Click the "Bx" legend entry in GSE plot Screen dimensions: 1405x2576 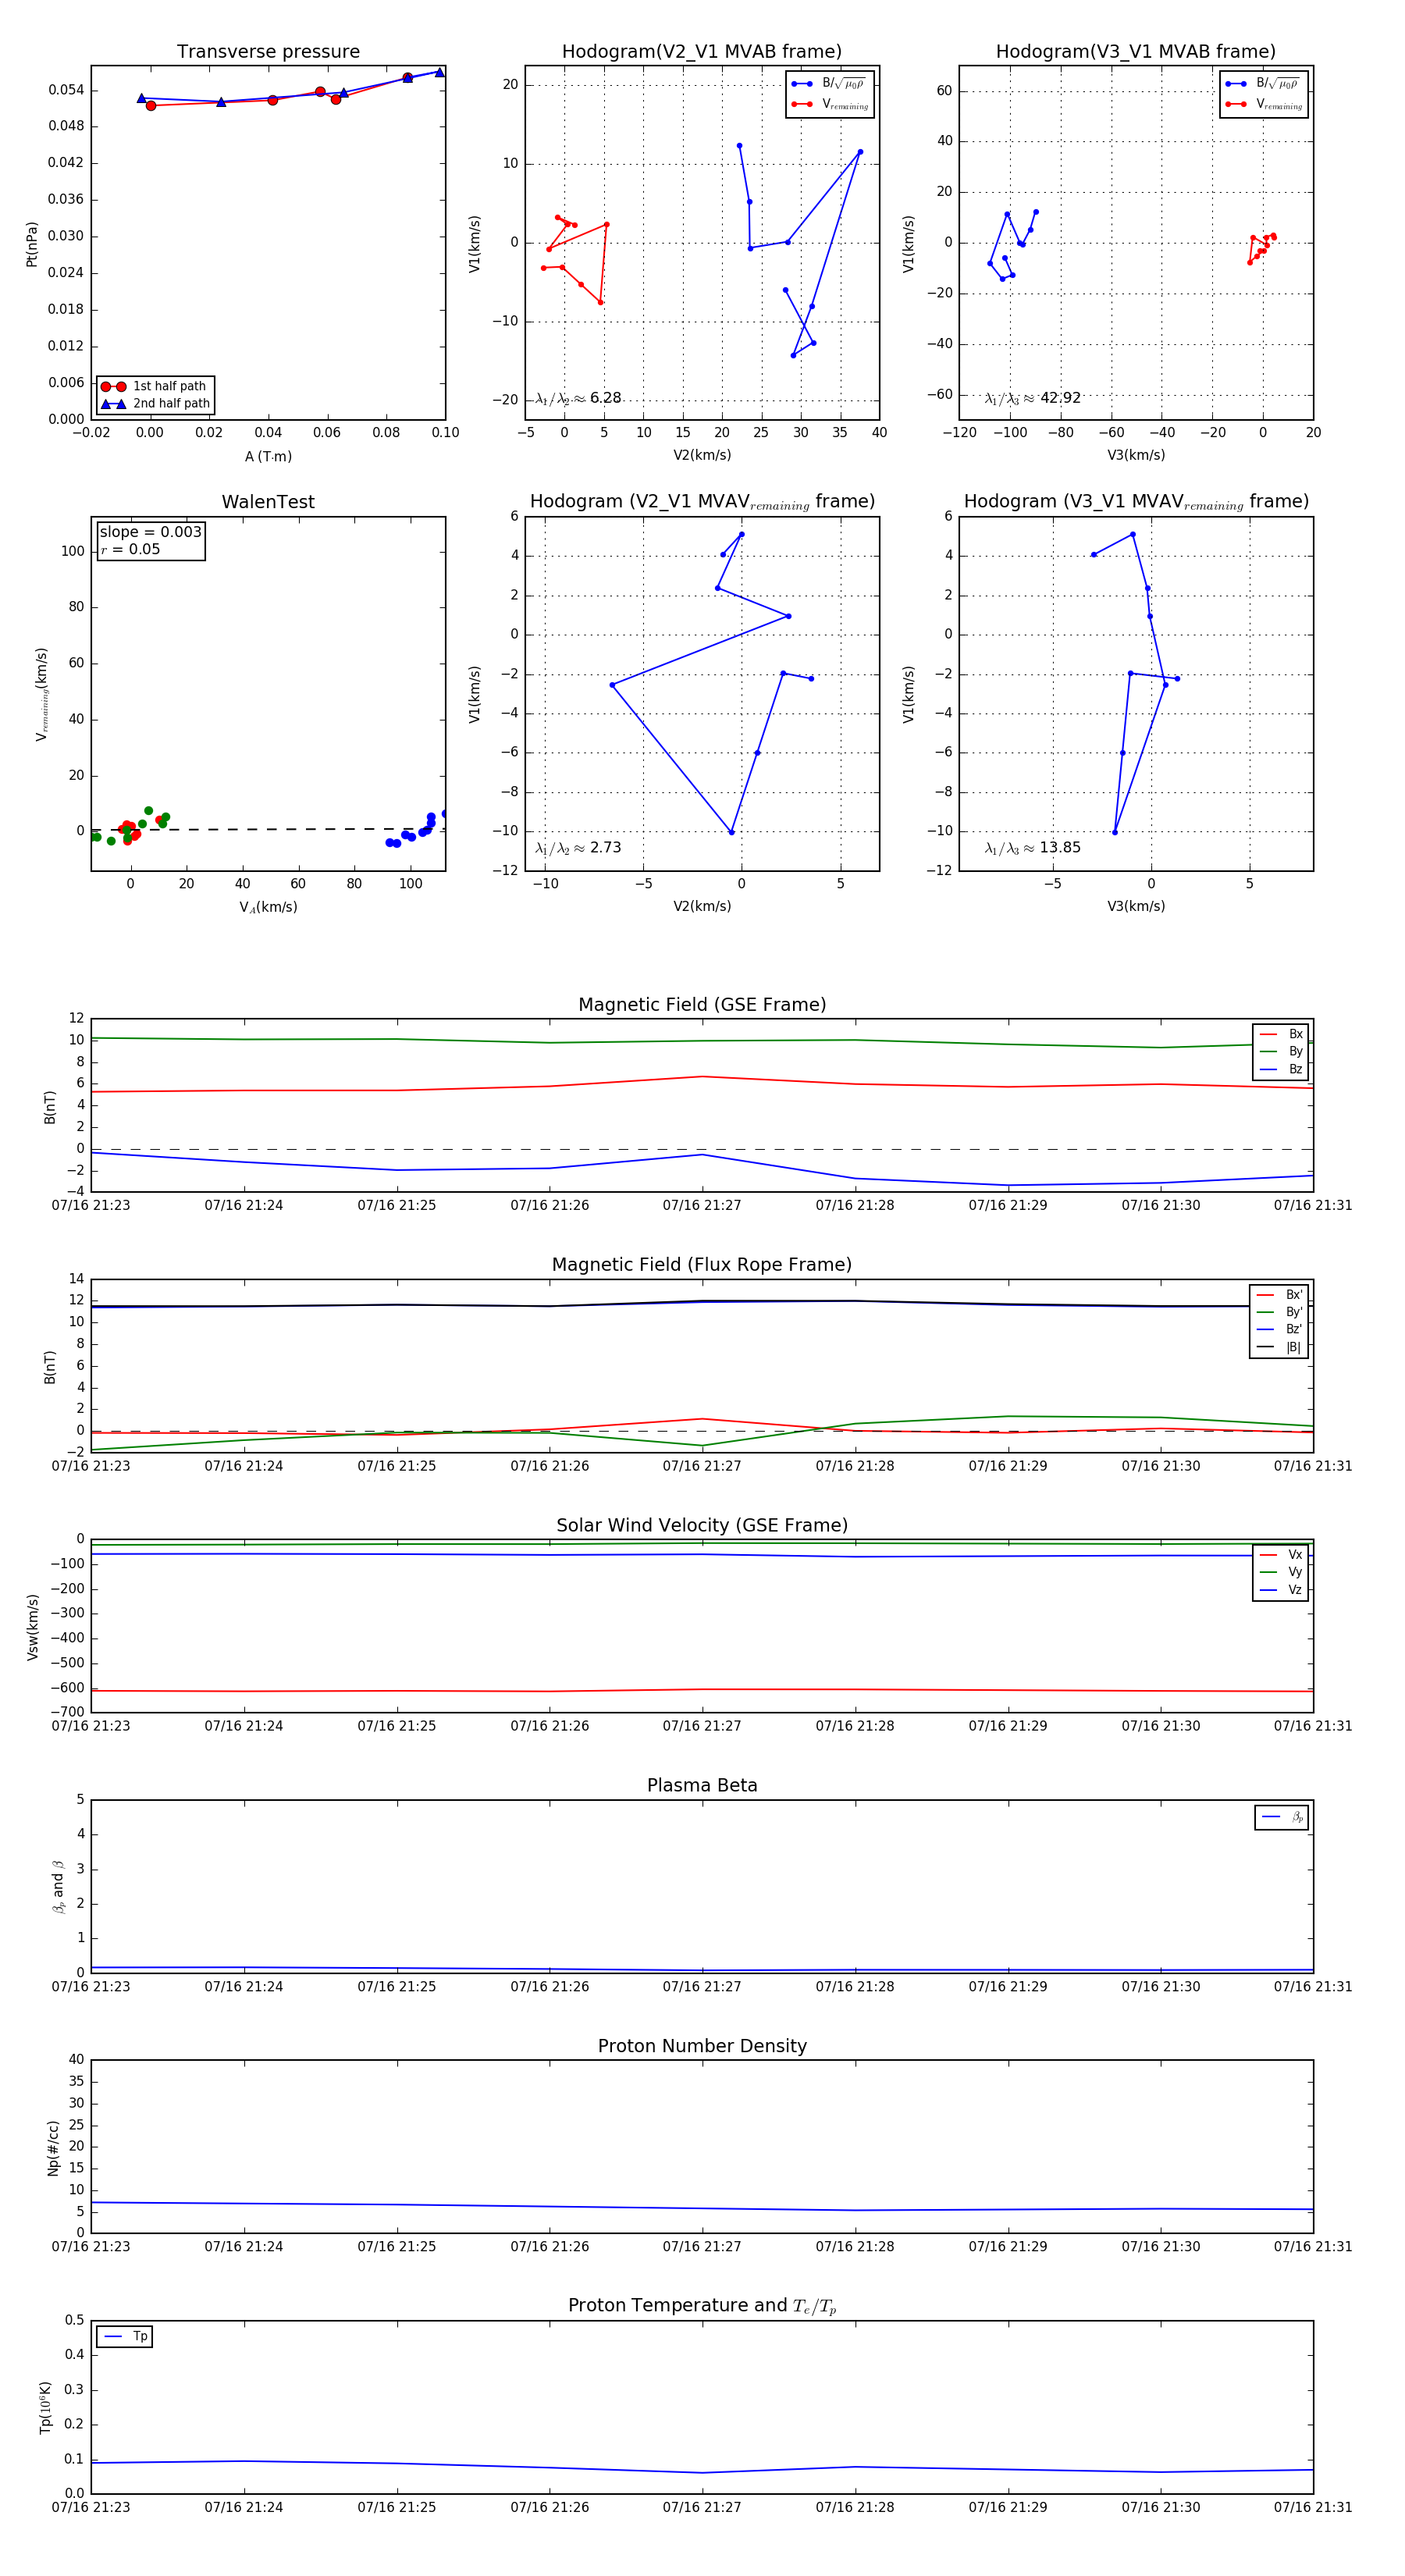pos(1281,1034)
